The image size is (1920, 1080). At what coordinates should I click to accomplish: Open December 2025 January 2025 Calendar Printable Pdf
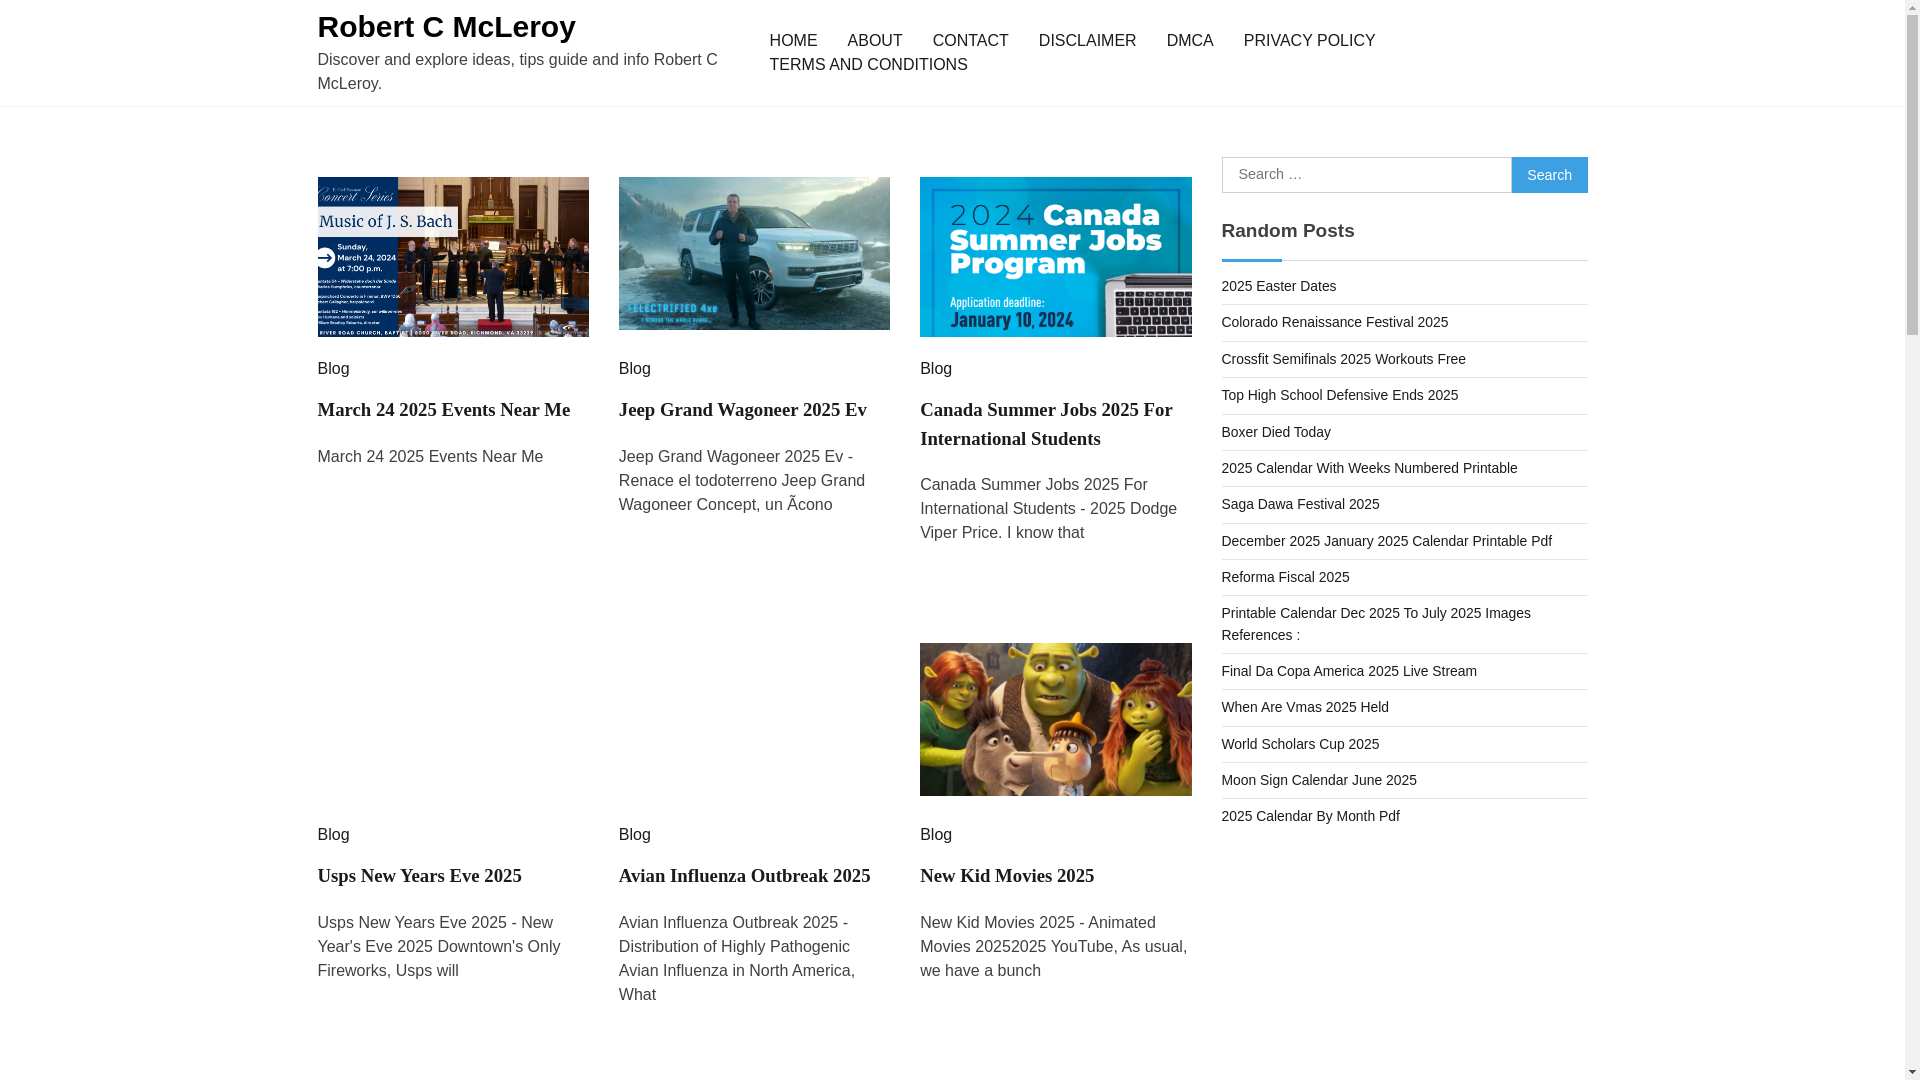[1387, 541]
